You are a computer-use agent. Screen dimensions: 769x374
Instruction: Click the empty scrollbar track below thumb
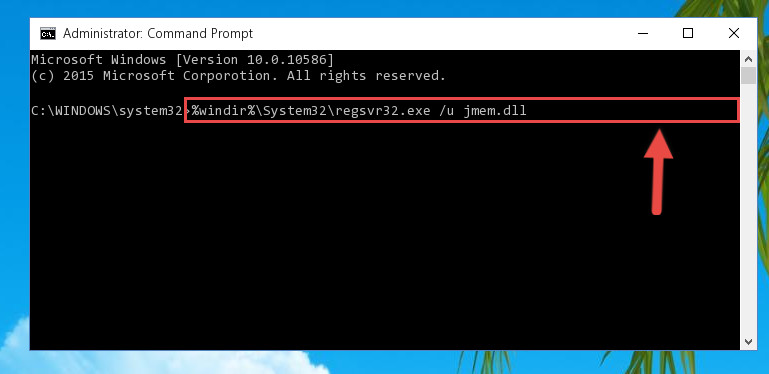coord(748,209)
